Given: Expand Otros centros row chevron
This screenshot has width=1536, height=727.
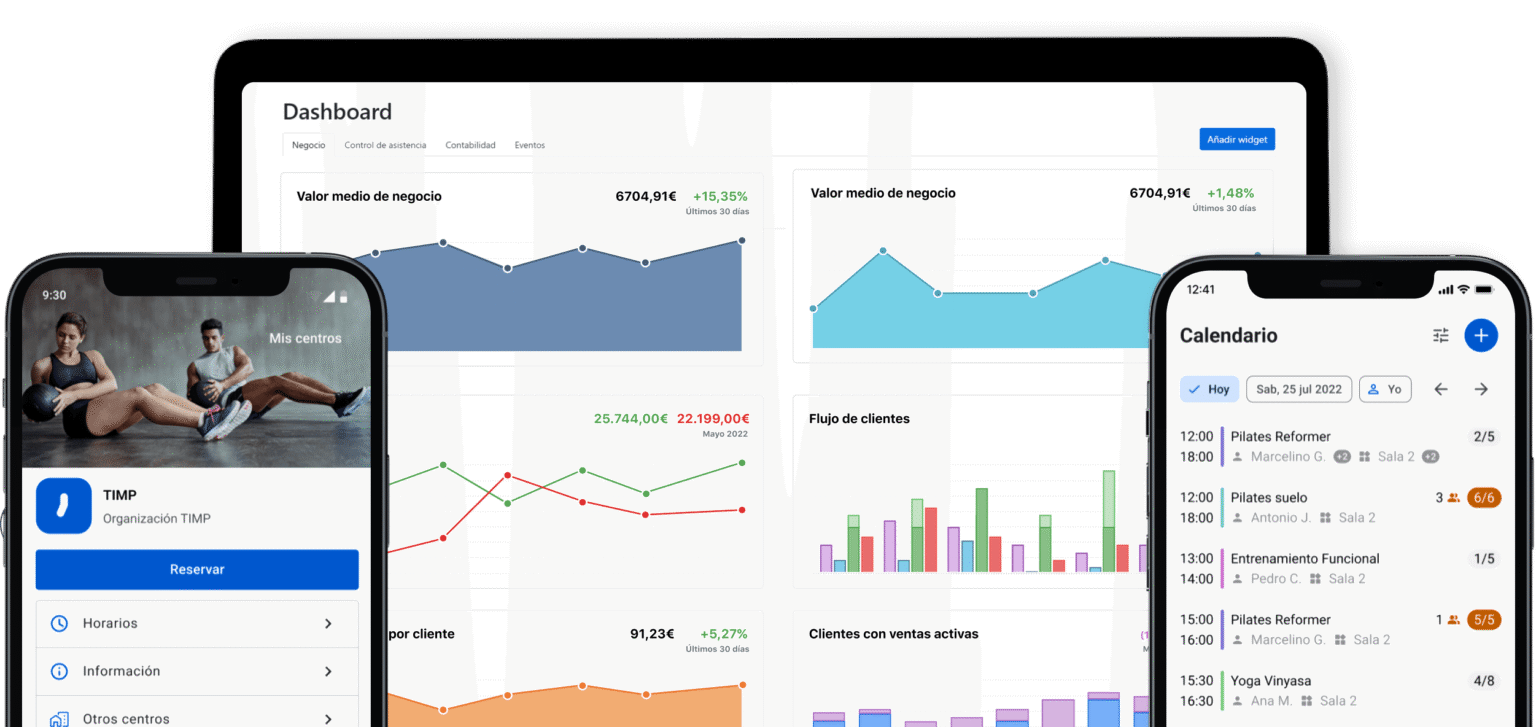Looking at the screenshot, I should (328, 718).
